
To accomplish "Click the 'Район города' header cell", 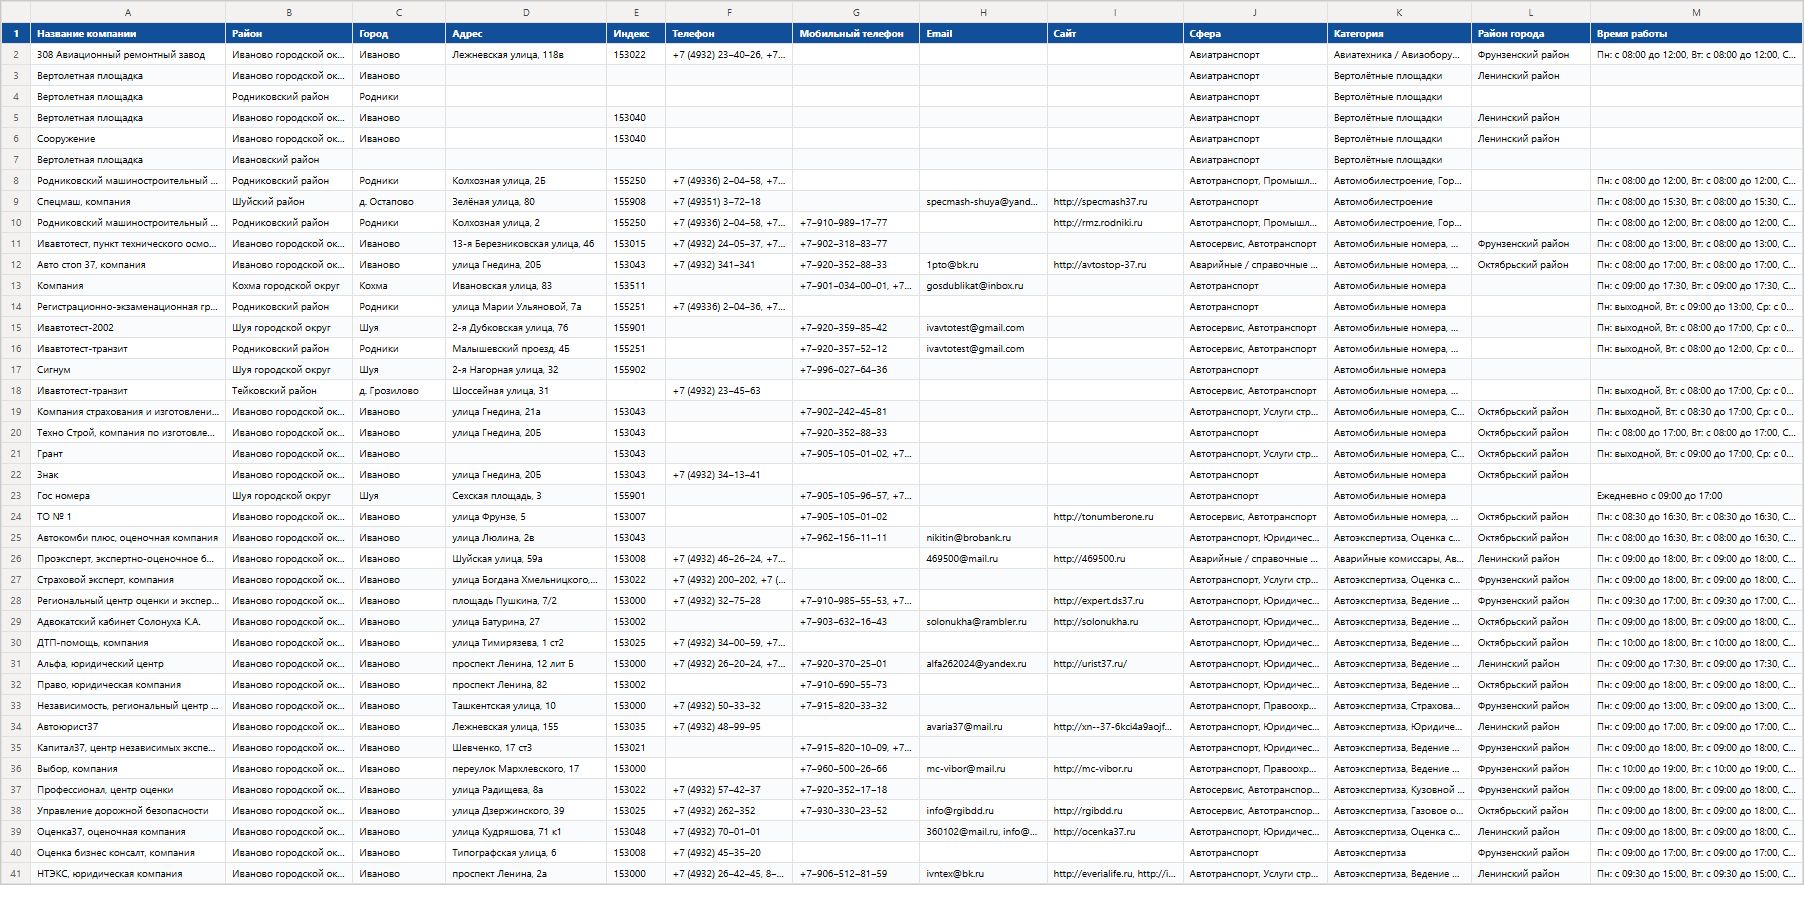I will point(1531,34).
